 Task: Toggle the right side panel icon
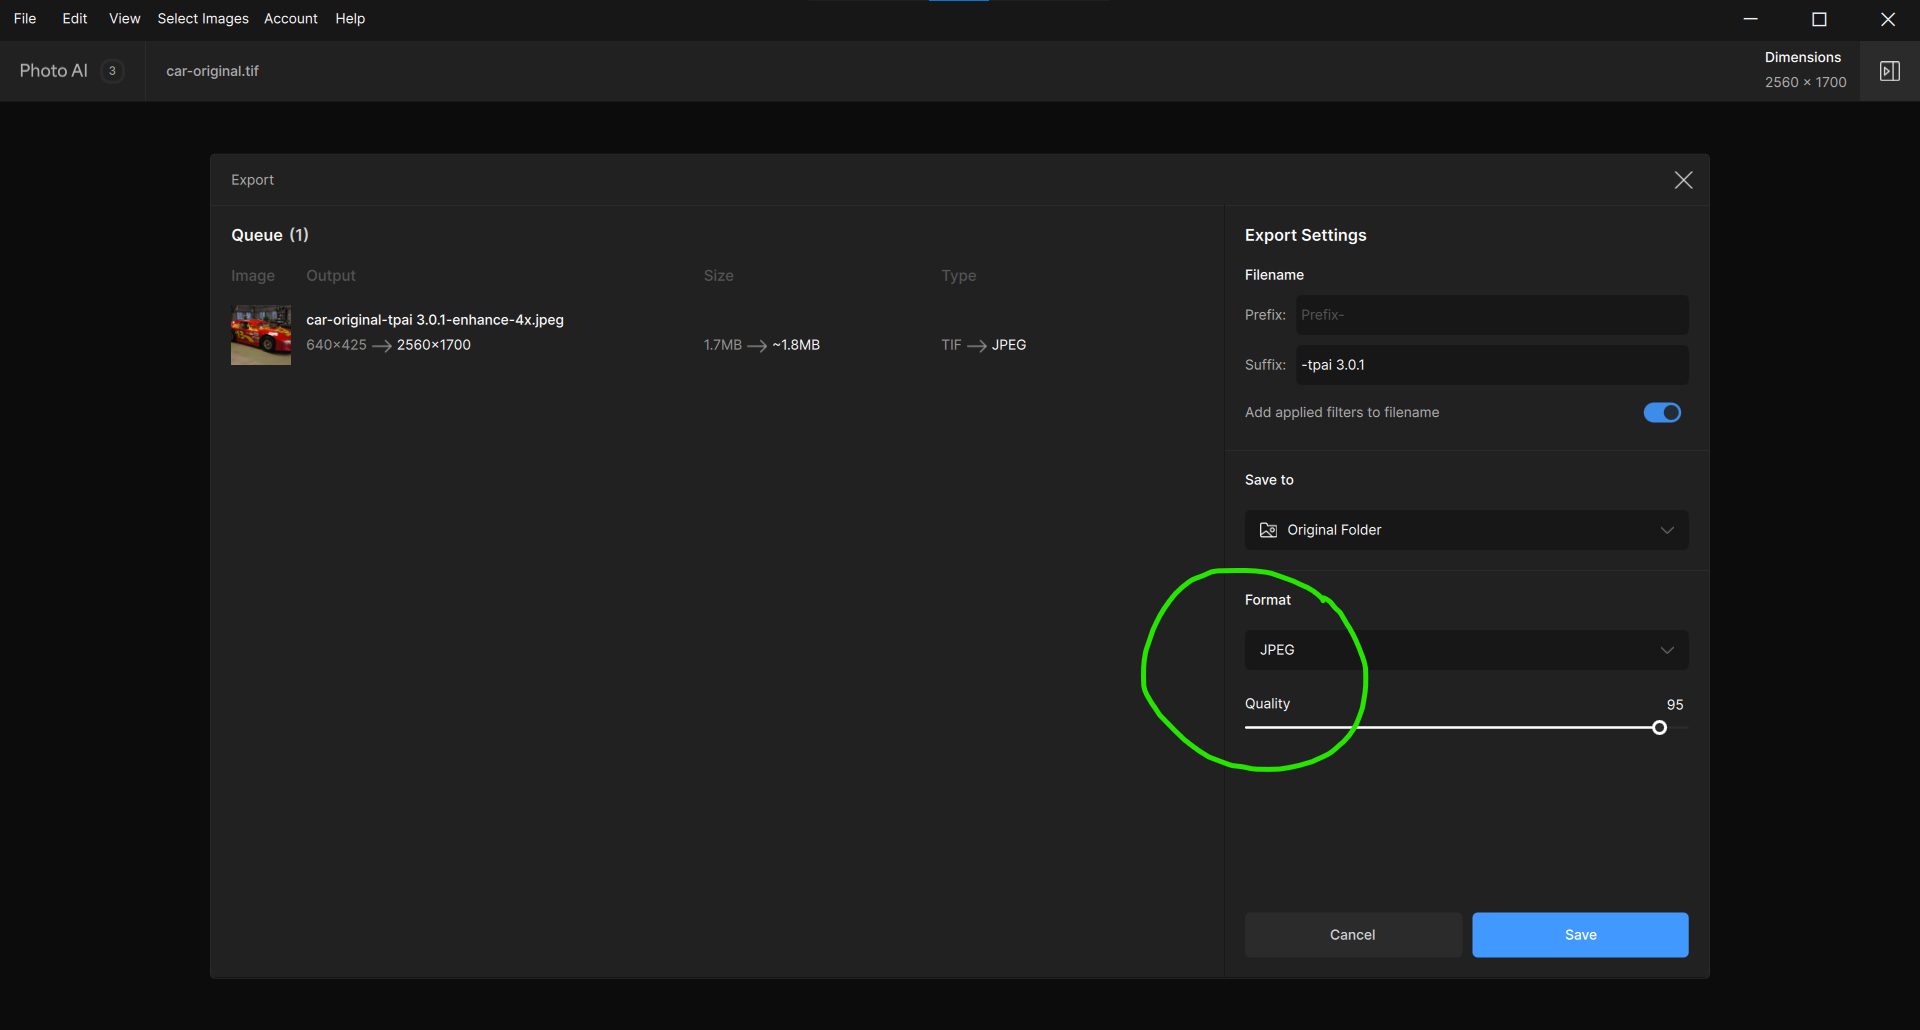[1890, 70]
